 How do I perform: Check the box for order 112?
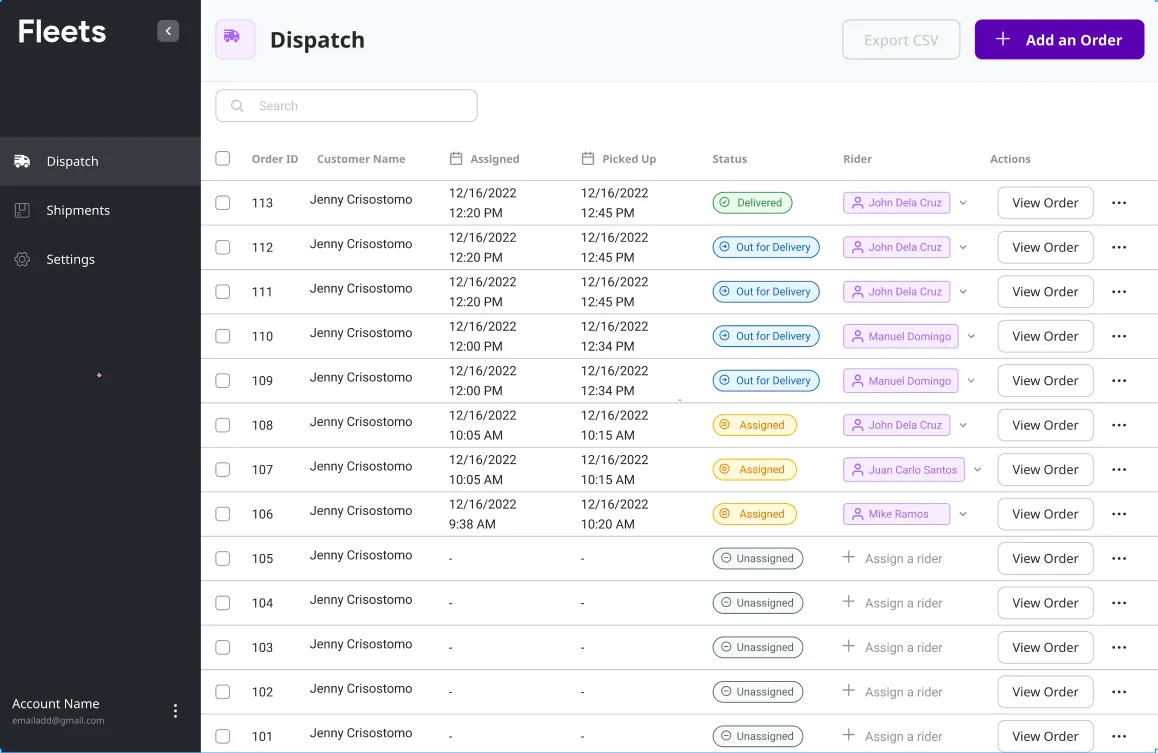(x=222, y=247)
